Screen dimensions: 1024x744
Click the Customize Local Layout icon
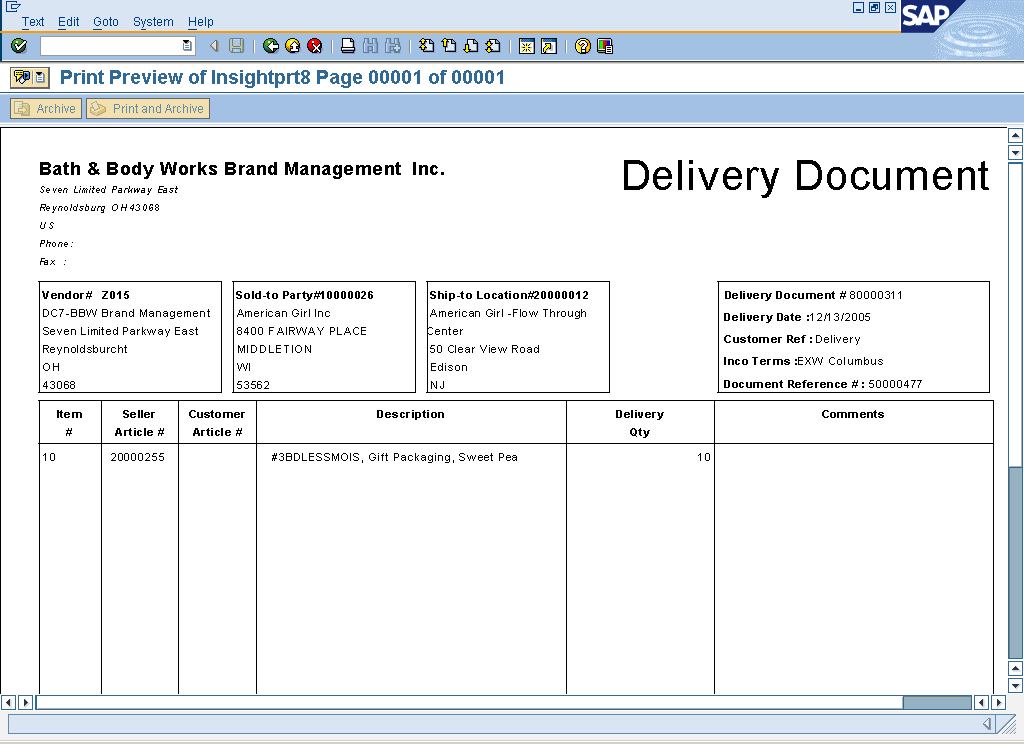[x=605, y=46]
